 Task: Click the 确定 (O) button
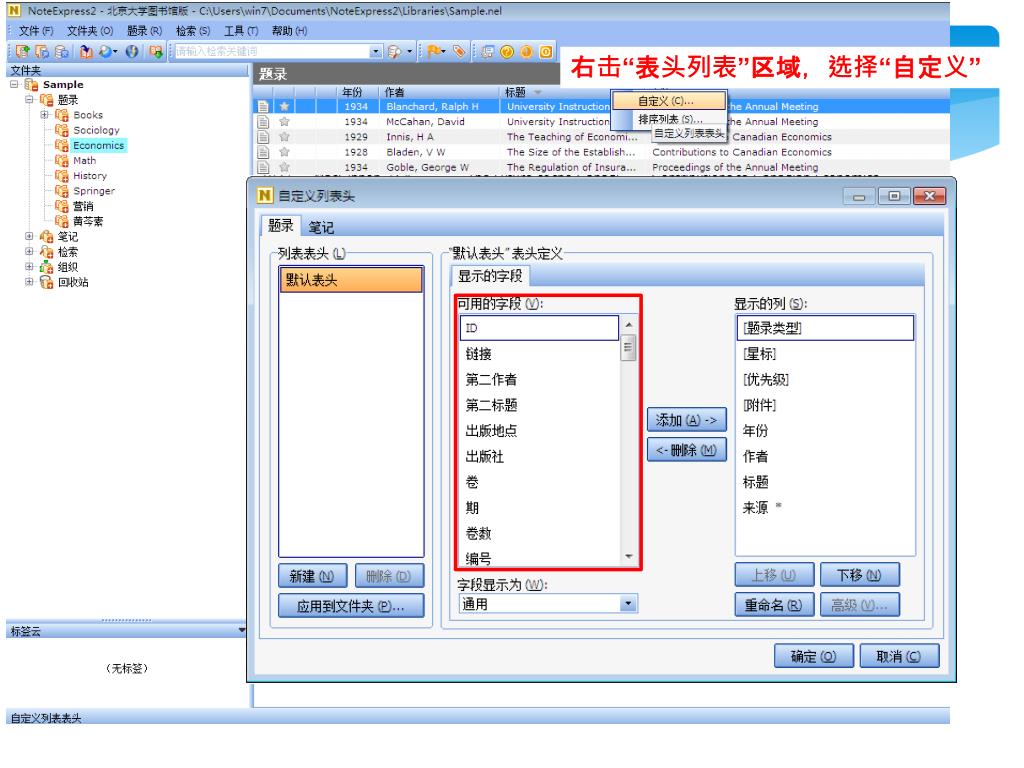814,656
